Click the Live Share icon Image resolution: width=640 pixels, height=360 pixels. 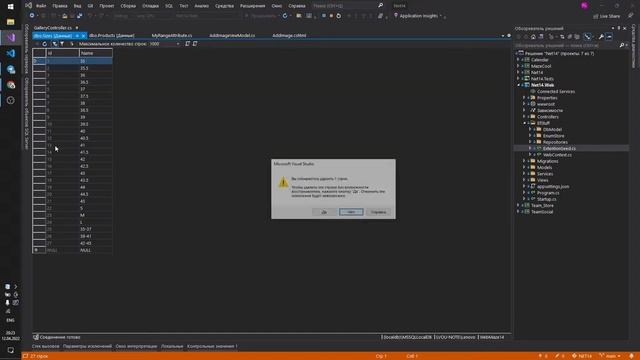(x=596, y=16)
